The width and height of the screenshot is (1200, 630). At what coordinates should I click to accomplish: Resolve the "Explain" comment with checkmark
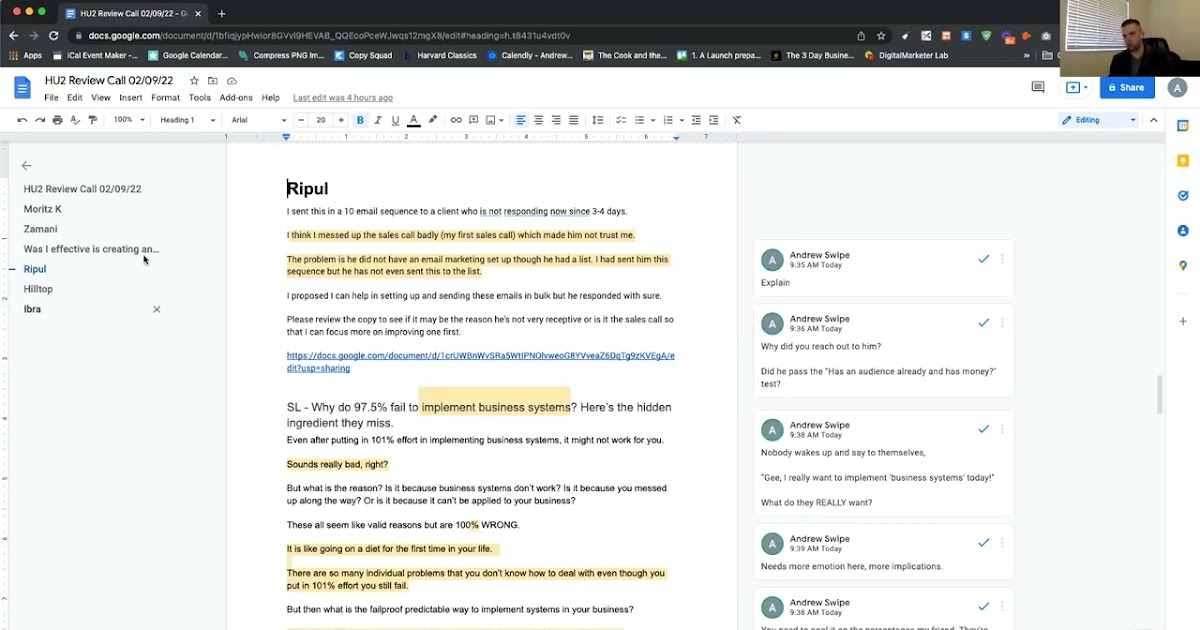tap(983, 259)
